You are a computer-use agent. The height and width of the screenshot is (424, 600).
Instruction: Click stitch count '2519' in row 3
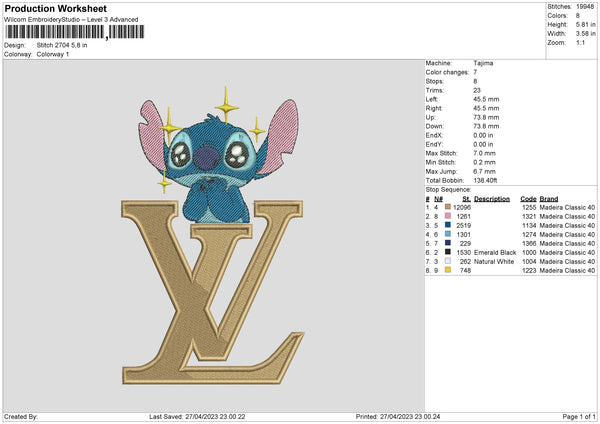[x=463, y=225]
